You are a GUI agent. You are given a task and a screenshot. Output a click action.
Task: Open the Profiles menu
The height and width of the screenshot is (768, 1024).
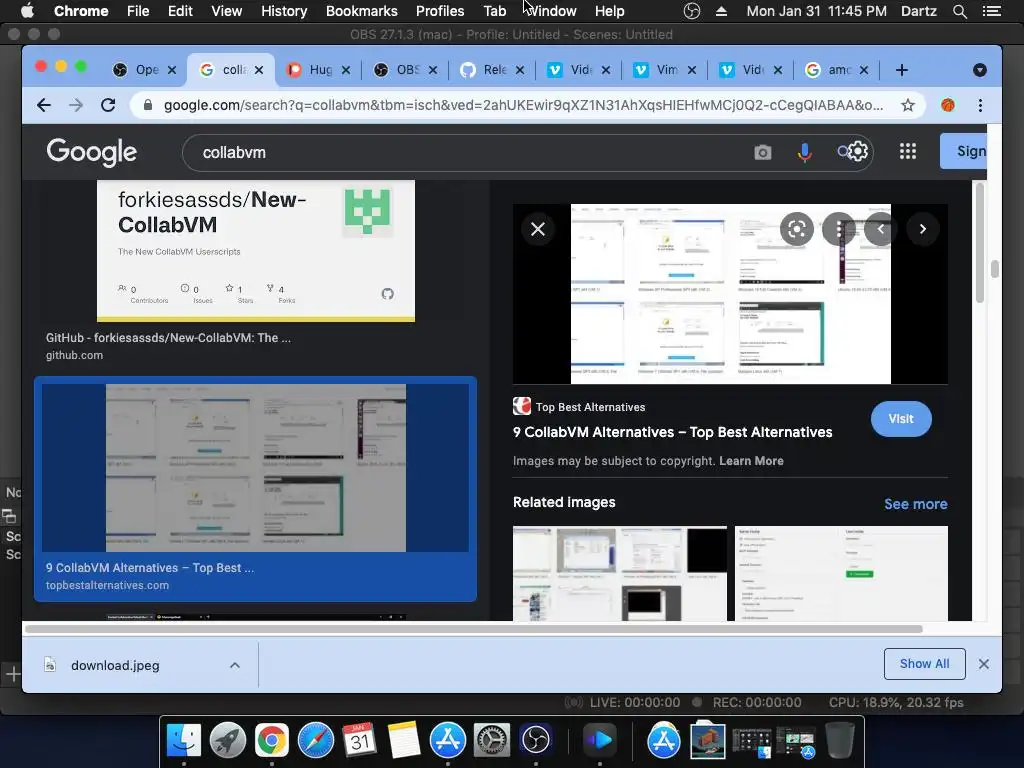440,11
